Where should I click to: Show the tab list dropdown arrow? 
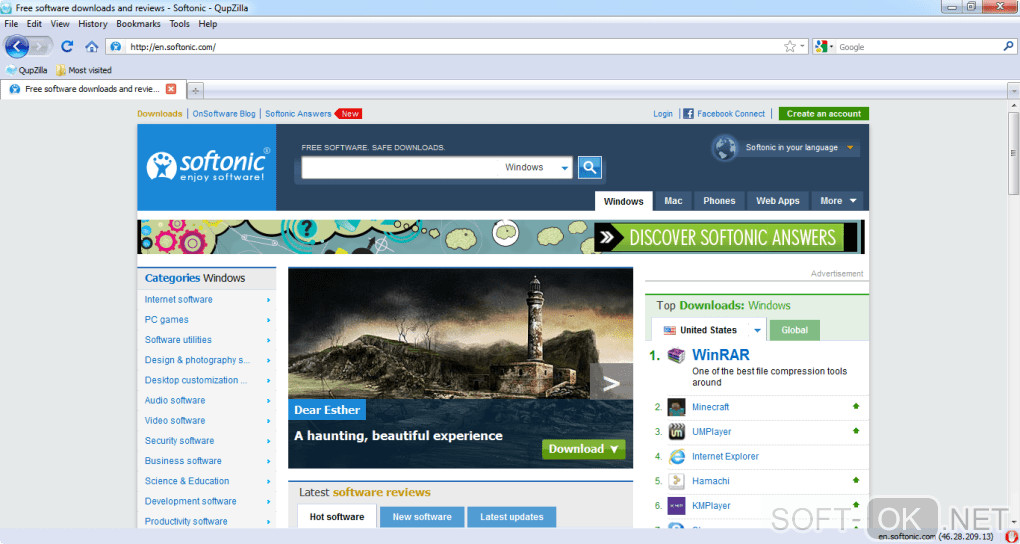coord(1013,90)
